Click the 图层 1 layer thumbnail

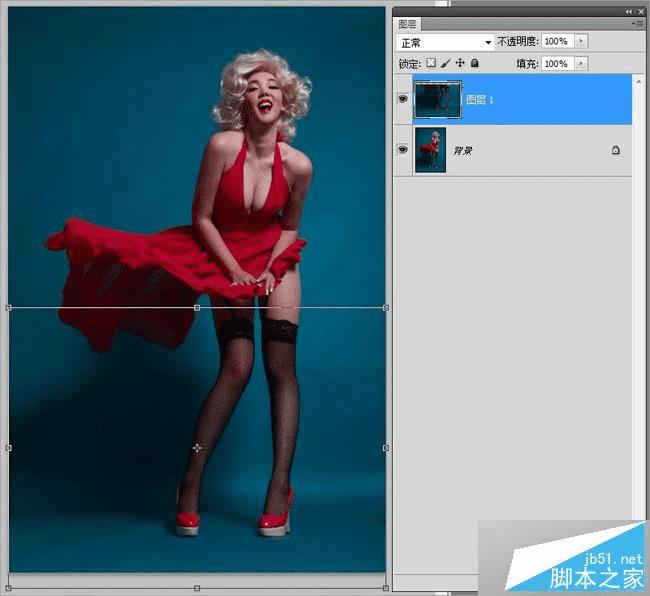438,100
